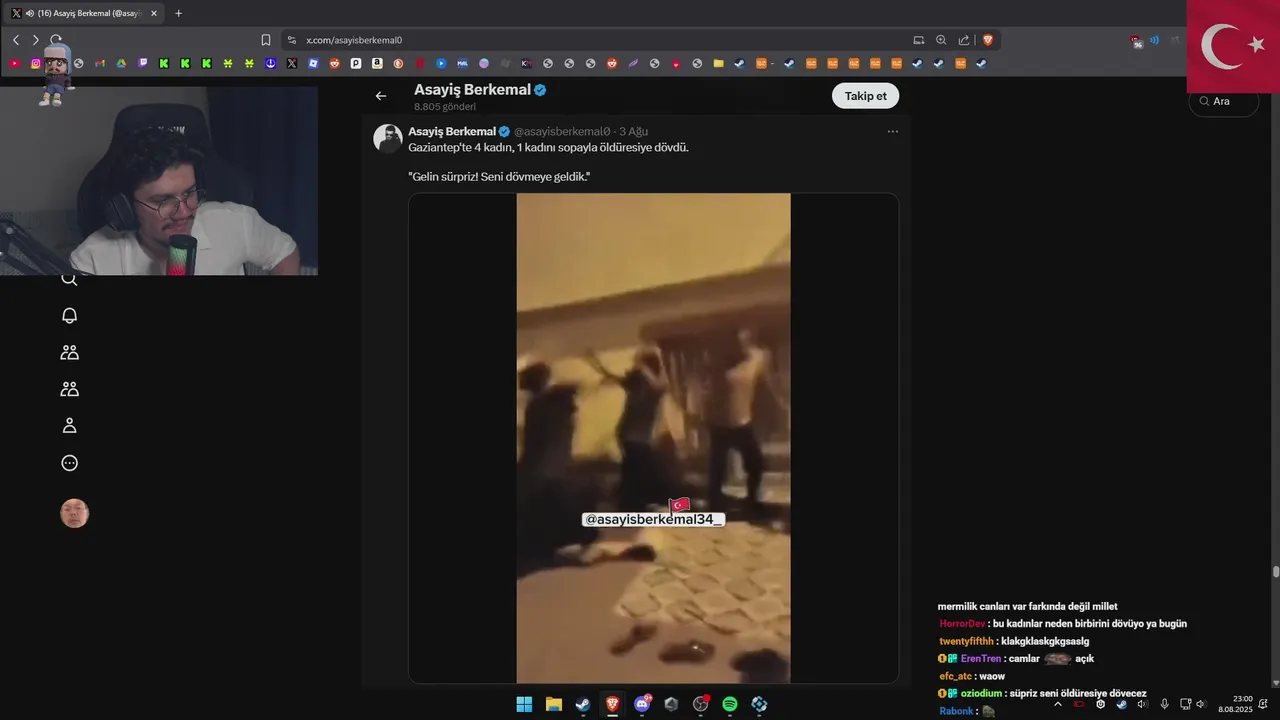Click the verified badge beside header name
This screenshot has width=1280, height=720.
point(540,90)
